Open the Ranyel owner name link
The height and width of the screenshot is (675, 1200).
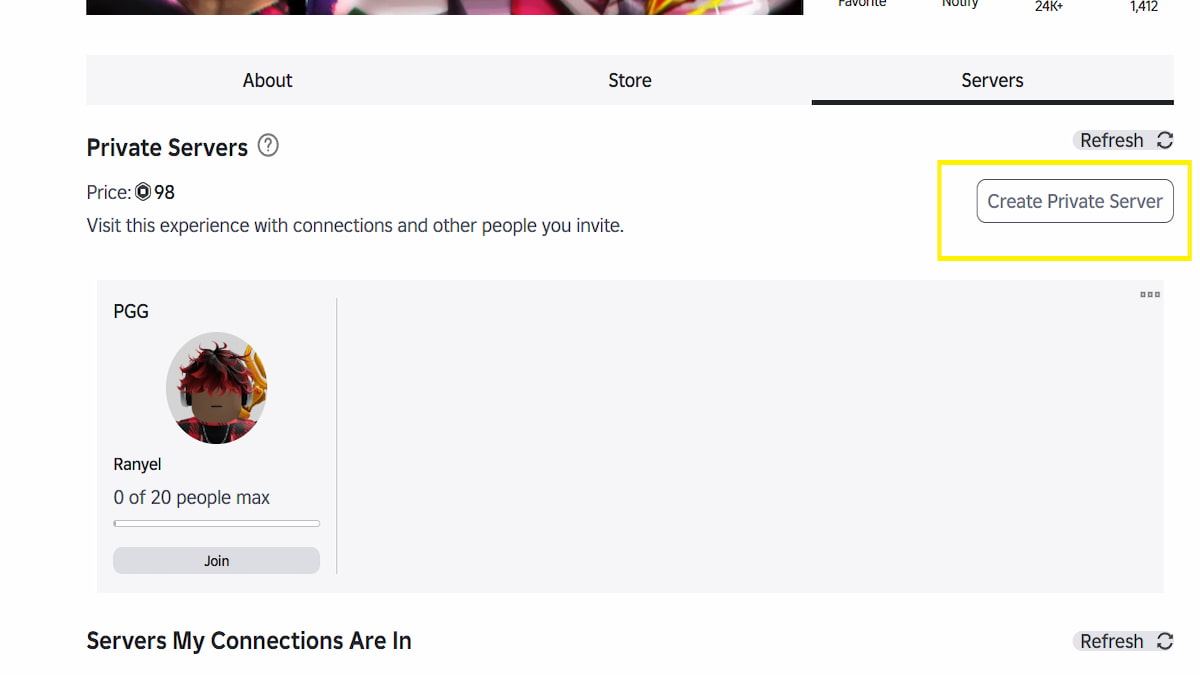(x=137, y=465)
